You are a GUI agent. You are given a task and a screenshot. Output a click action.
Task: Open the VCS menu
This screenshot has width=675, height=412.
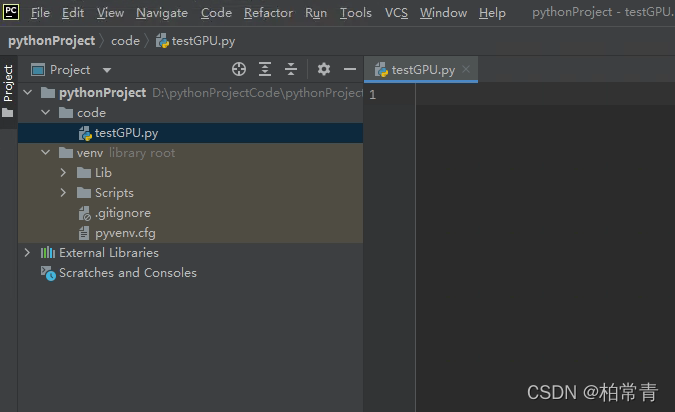coord(396,13)
